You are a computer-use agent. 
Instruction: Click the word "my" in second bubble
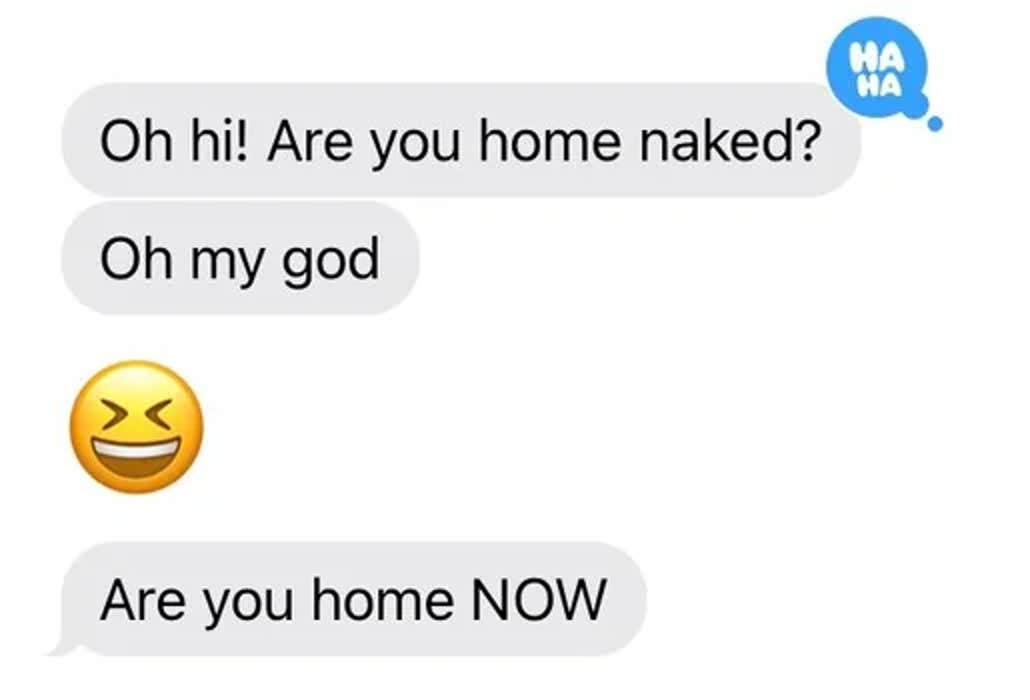coord(225,263)
